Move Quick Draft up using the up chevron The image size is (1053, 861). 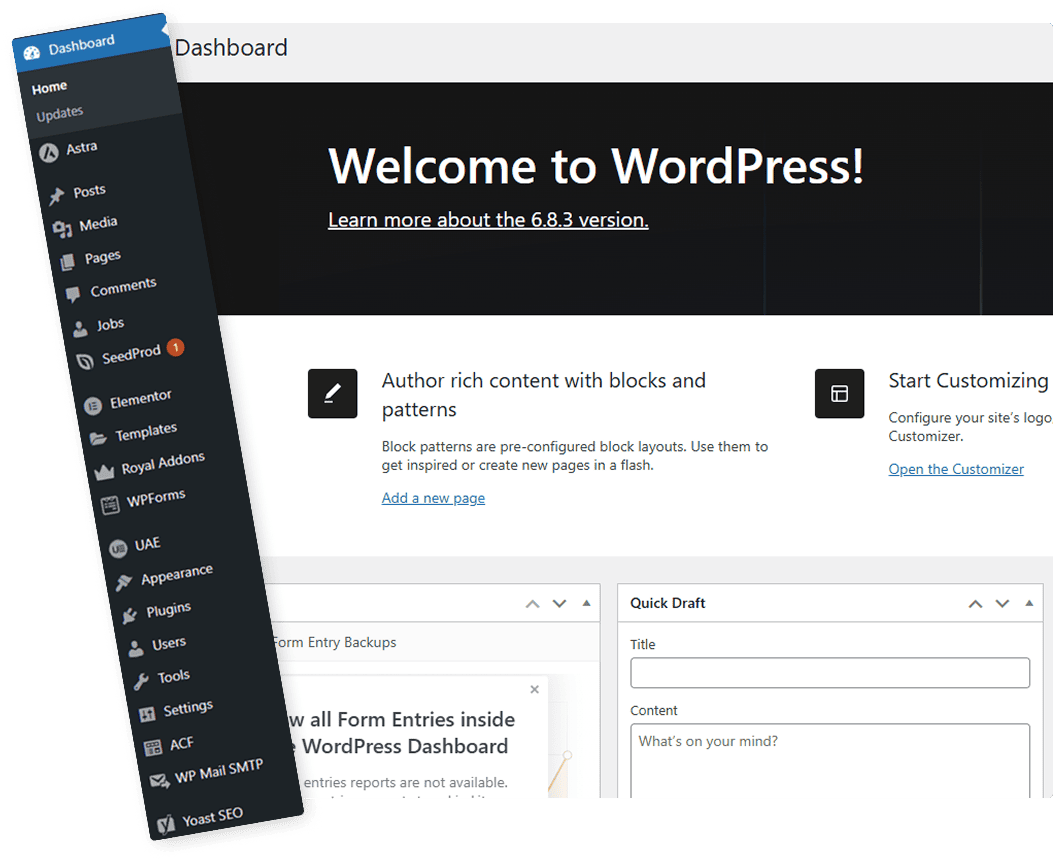[x=975, y=603]
